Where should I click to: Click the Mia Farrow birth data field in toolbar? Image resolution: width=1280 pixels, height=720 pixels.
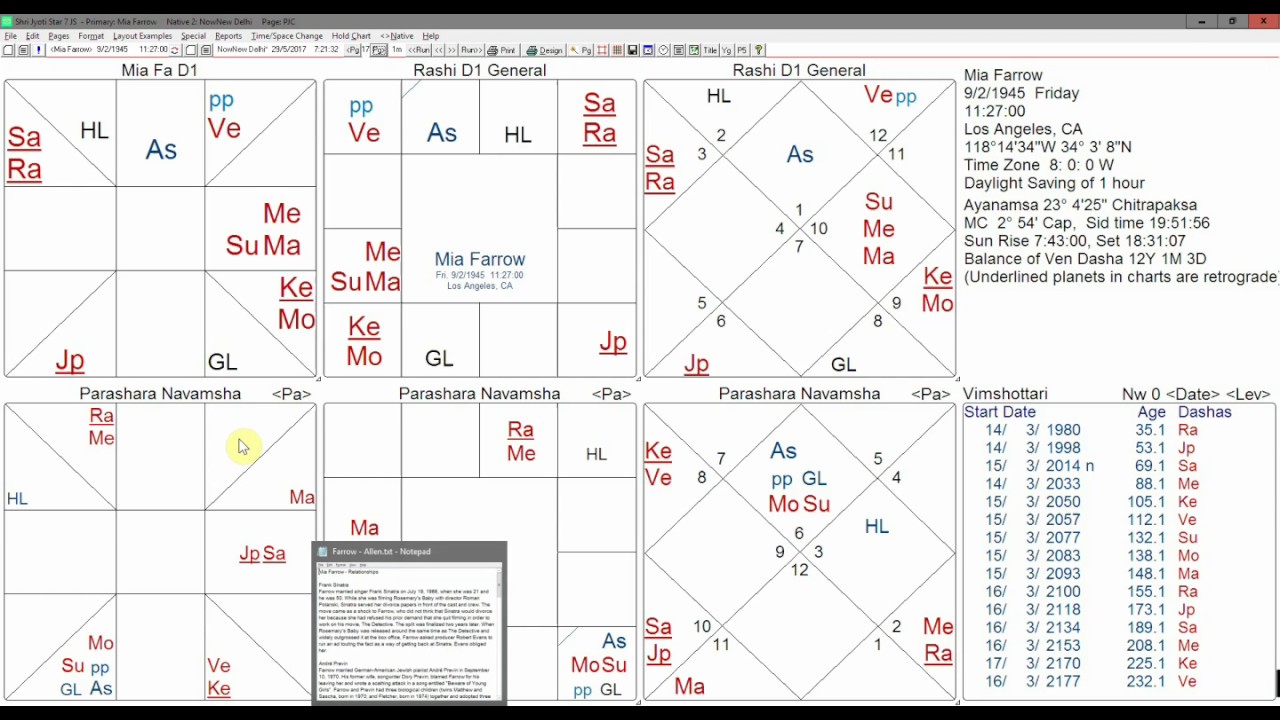pos(109,50)
